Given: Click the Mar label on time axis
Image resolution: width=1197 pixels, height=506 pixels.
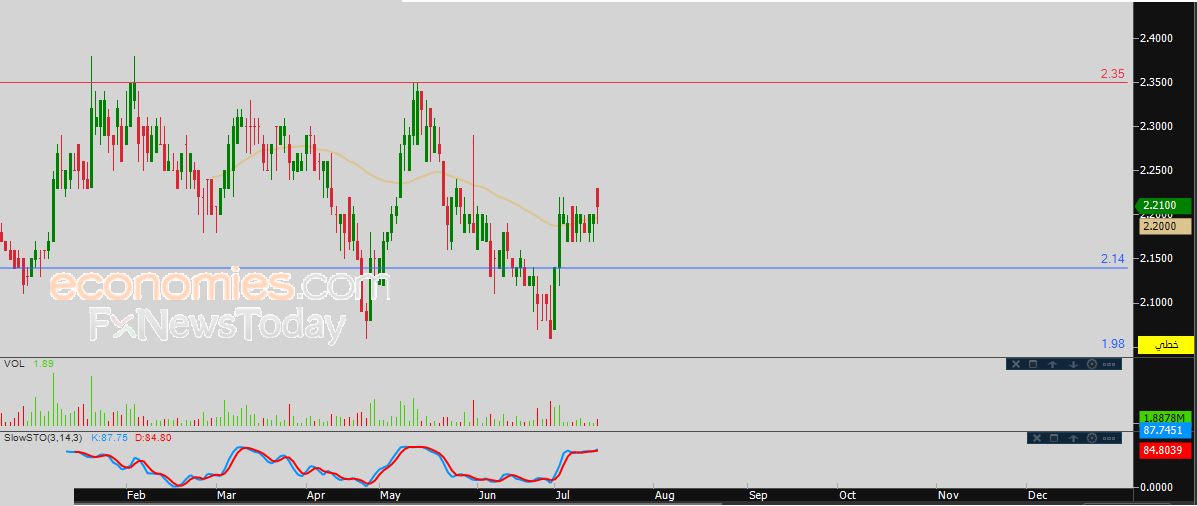Looking at the screenshot, I should 226,495.
